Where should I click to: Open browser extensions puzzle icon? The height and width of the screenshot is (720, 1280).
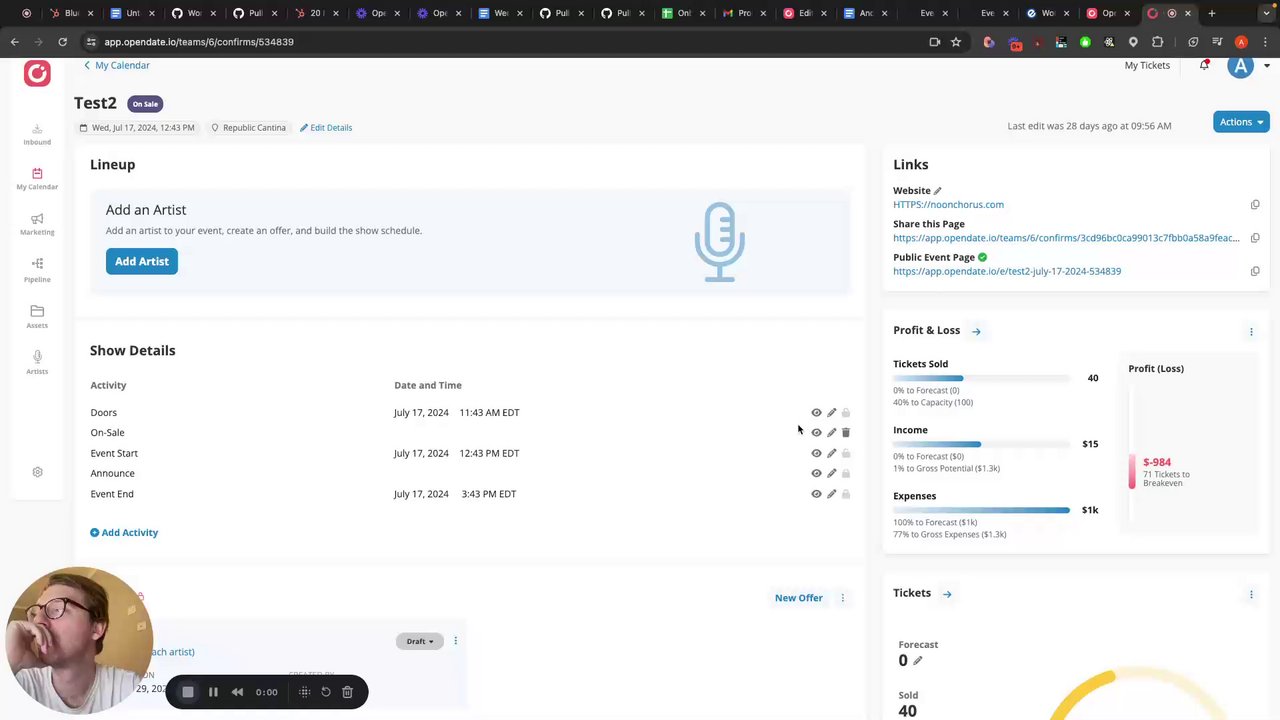click(1157, 42)
